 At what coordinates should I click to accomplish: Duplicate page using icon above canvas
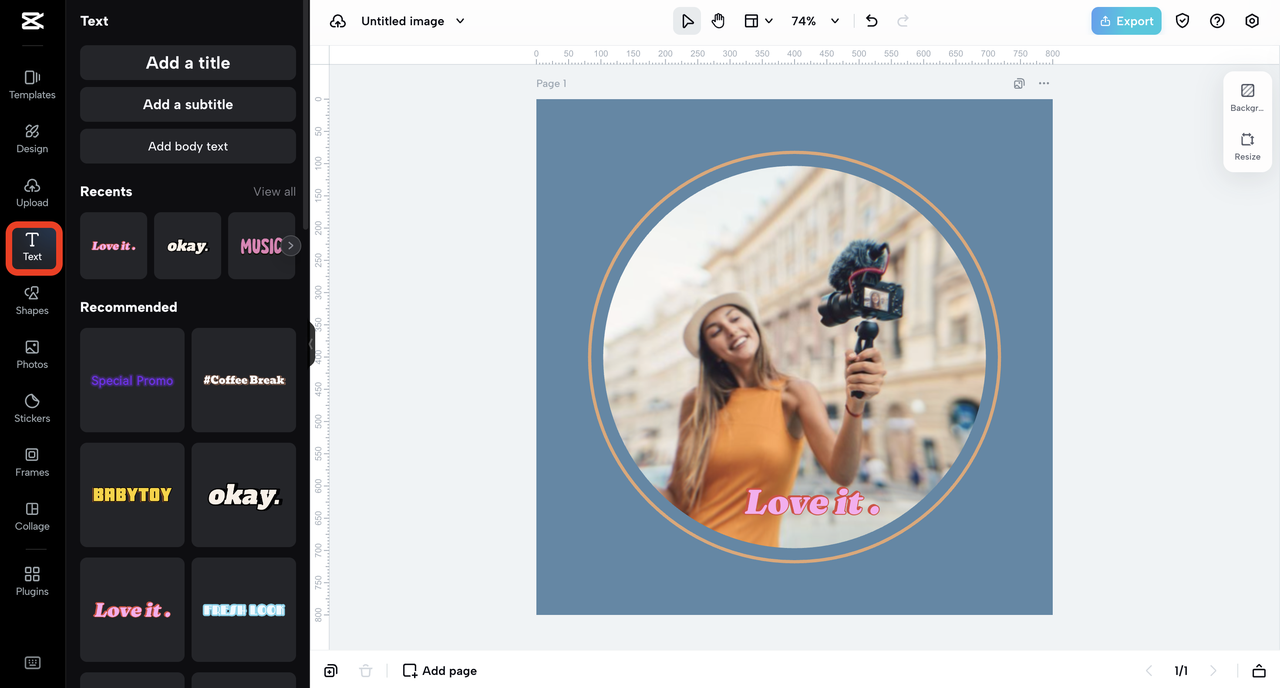1019,84
